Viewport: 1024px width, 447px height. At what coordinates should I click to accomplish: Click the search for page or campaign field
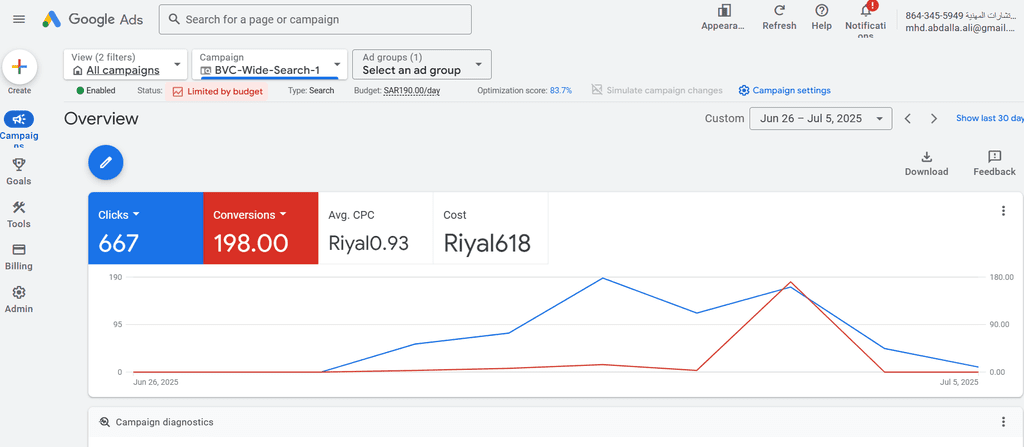click(315, 19)
